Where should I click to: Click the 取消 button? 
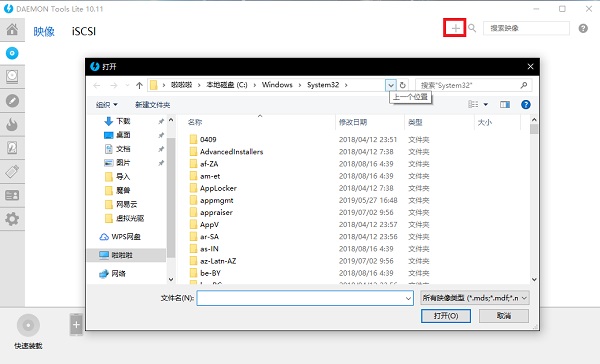click(x=504, y=316)
